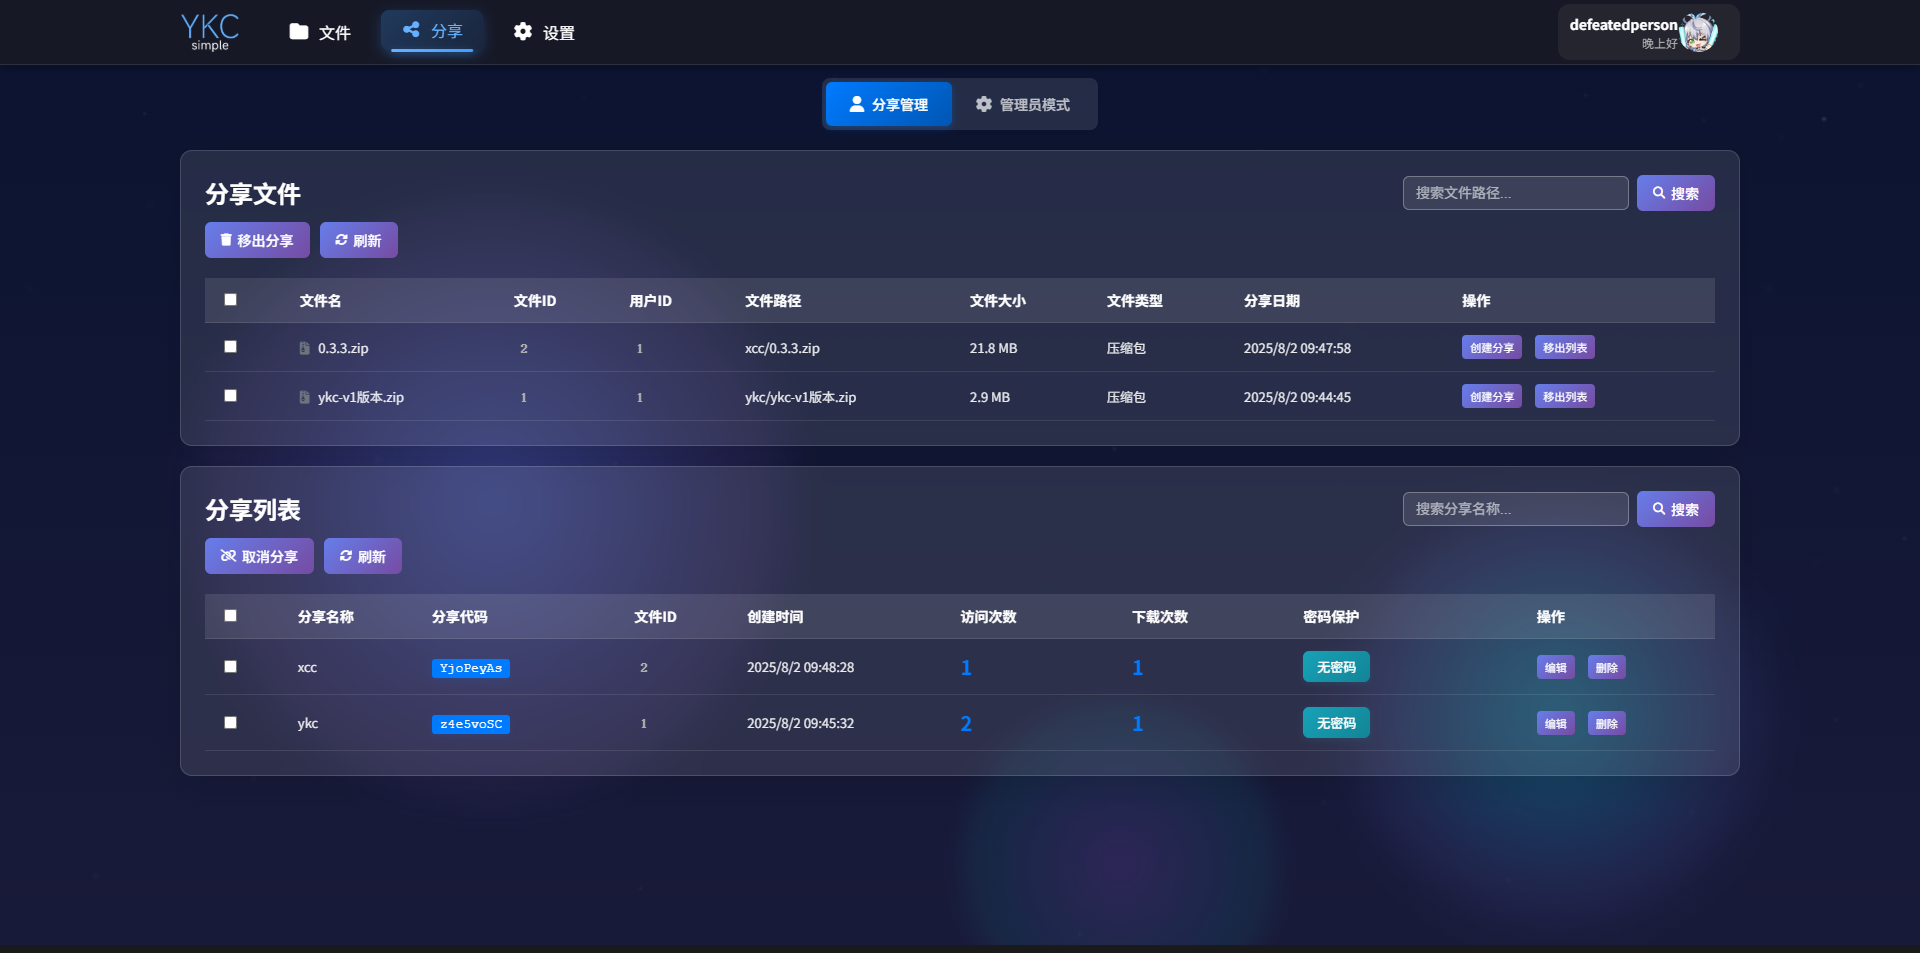The height and width of the screenshot is (953, 1920).
Task: Edit the ykc share entry
Action: (1555, 723)
